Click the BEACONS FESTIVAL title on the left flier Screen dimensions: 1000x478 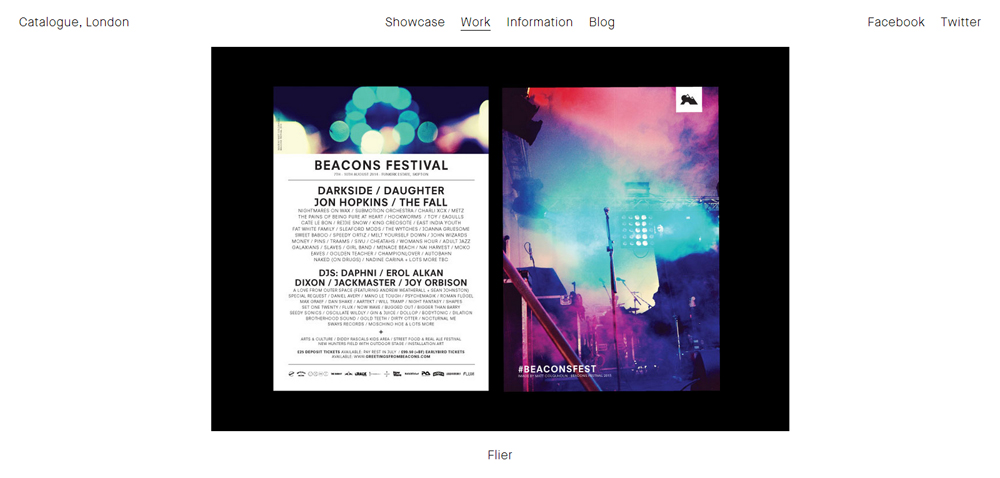point(381,165)
